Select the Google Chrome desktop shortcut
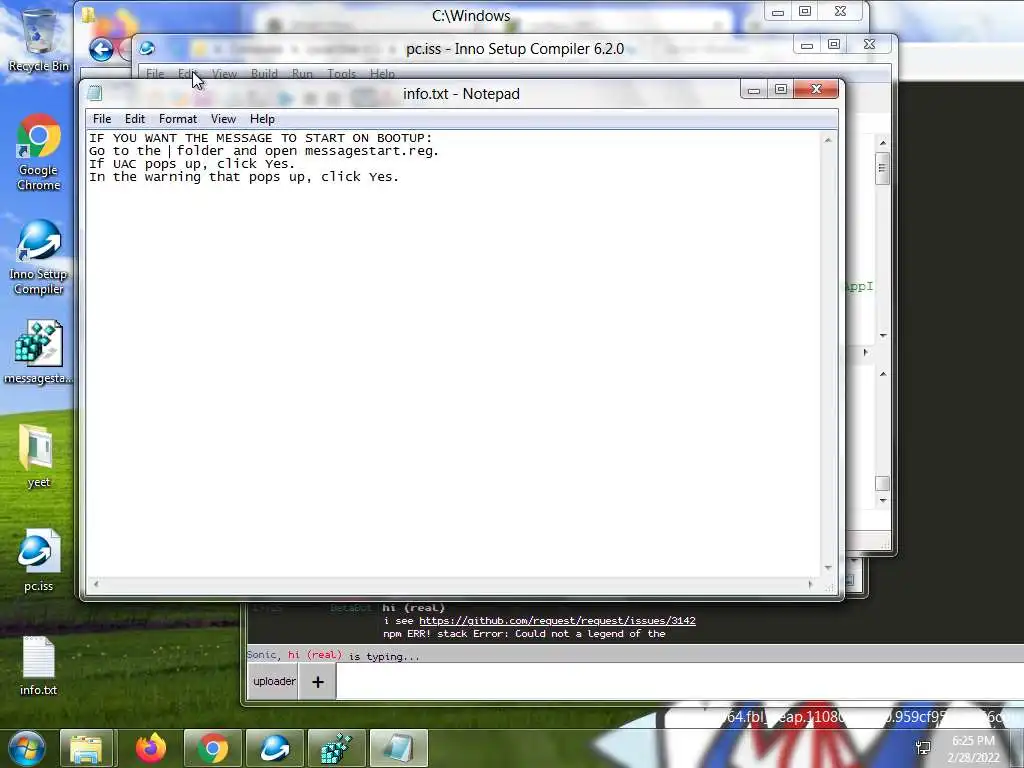1024x768 pixels. (x=39, y=152)
